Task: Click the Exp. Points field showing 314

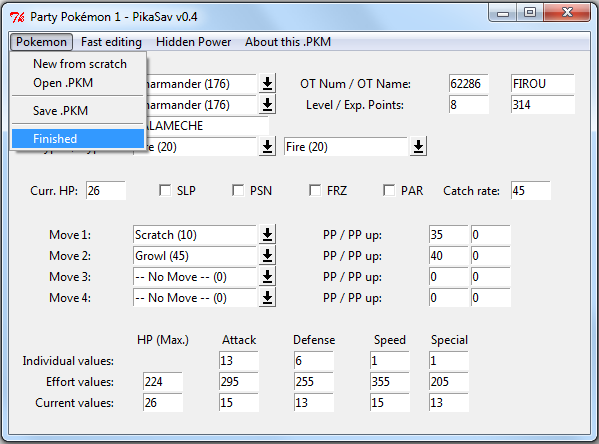Action: tap(543, 105)
